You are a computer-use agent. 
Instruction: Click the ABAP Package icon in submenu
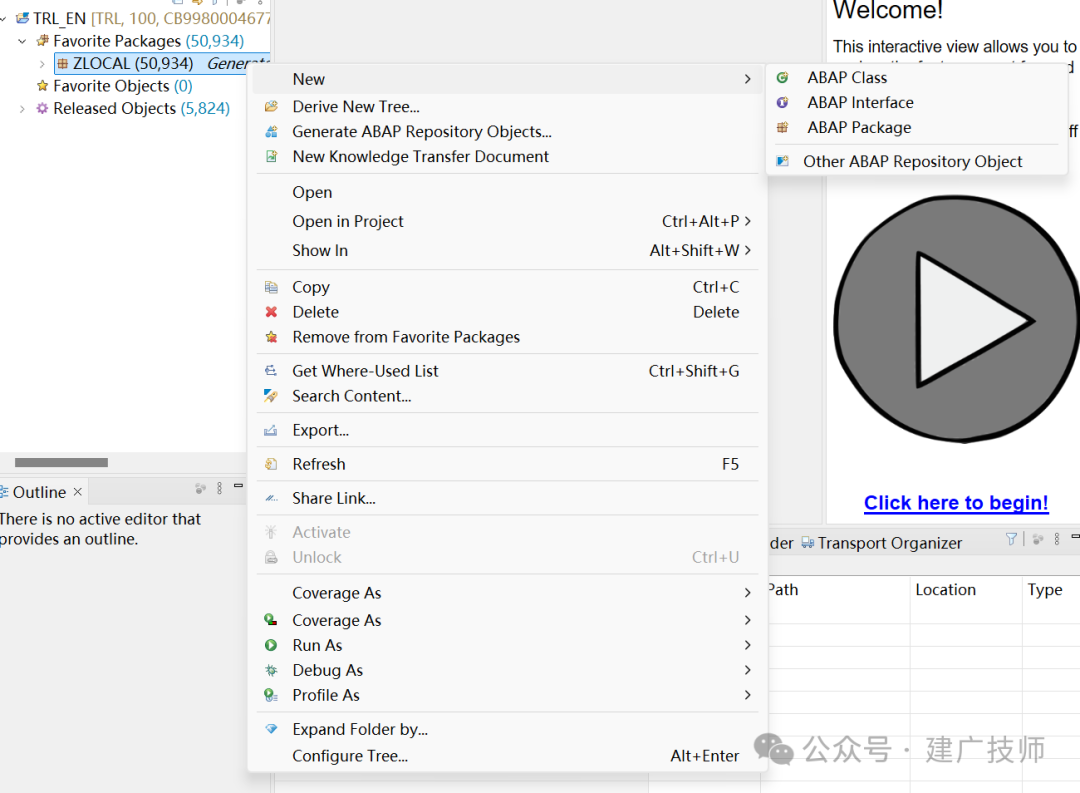(782, 127)
